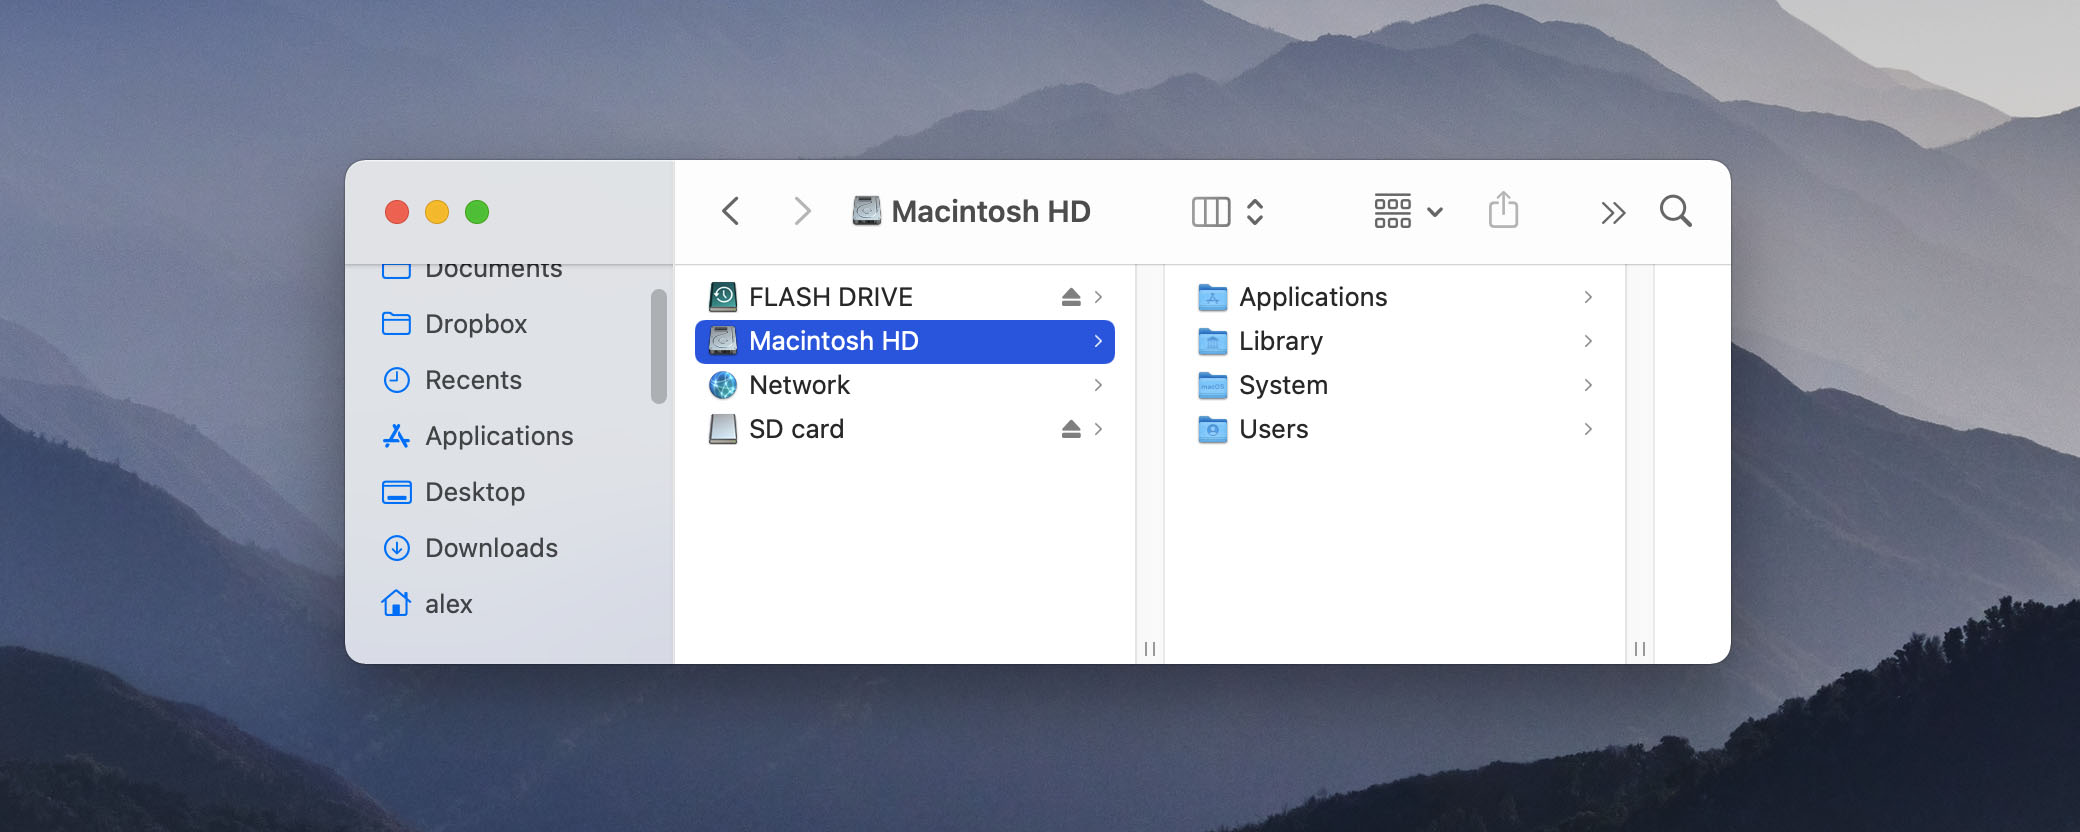
Task: Open view switcher up-down arrows
Action: point(1255,212)
